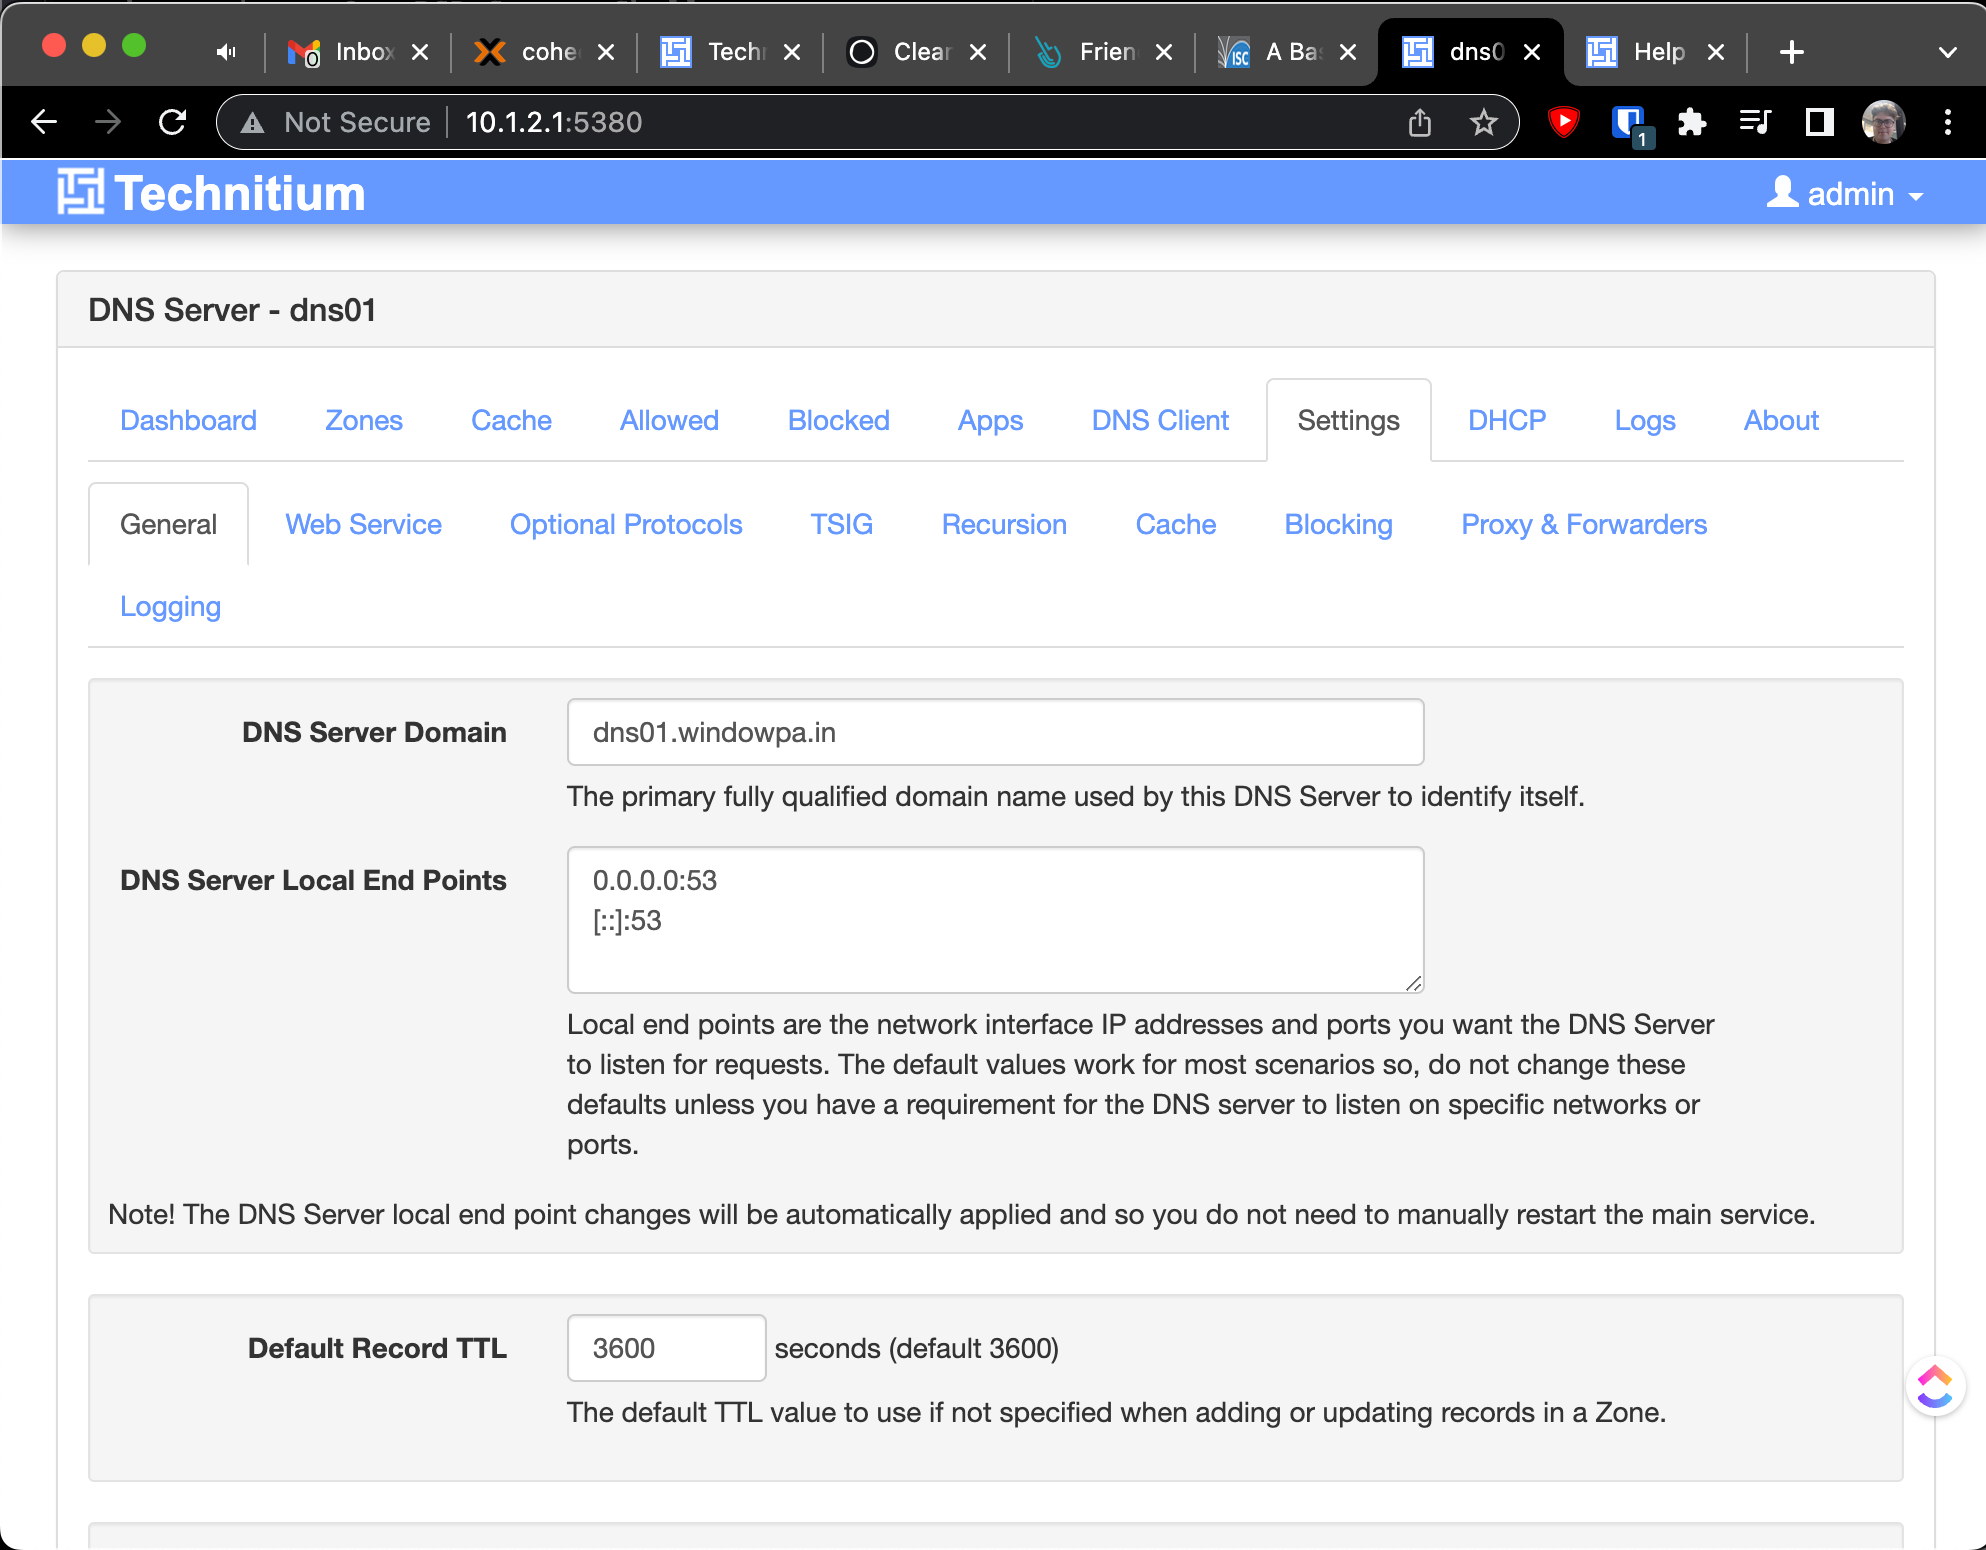Click the Default Record TTL field

[x=666, y=1348]
